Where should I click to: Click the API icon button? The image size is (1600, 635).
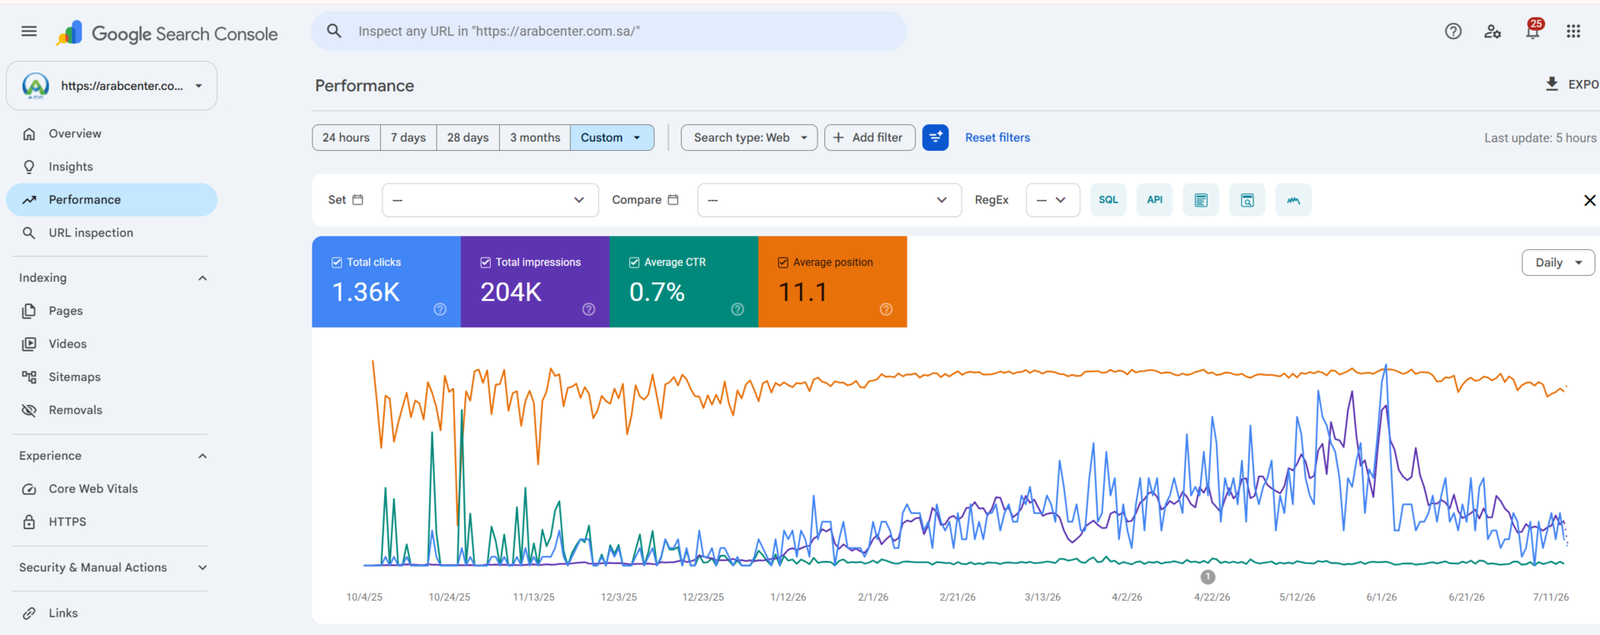coord(1154,200)
